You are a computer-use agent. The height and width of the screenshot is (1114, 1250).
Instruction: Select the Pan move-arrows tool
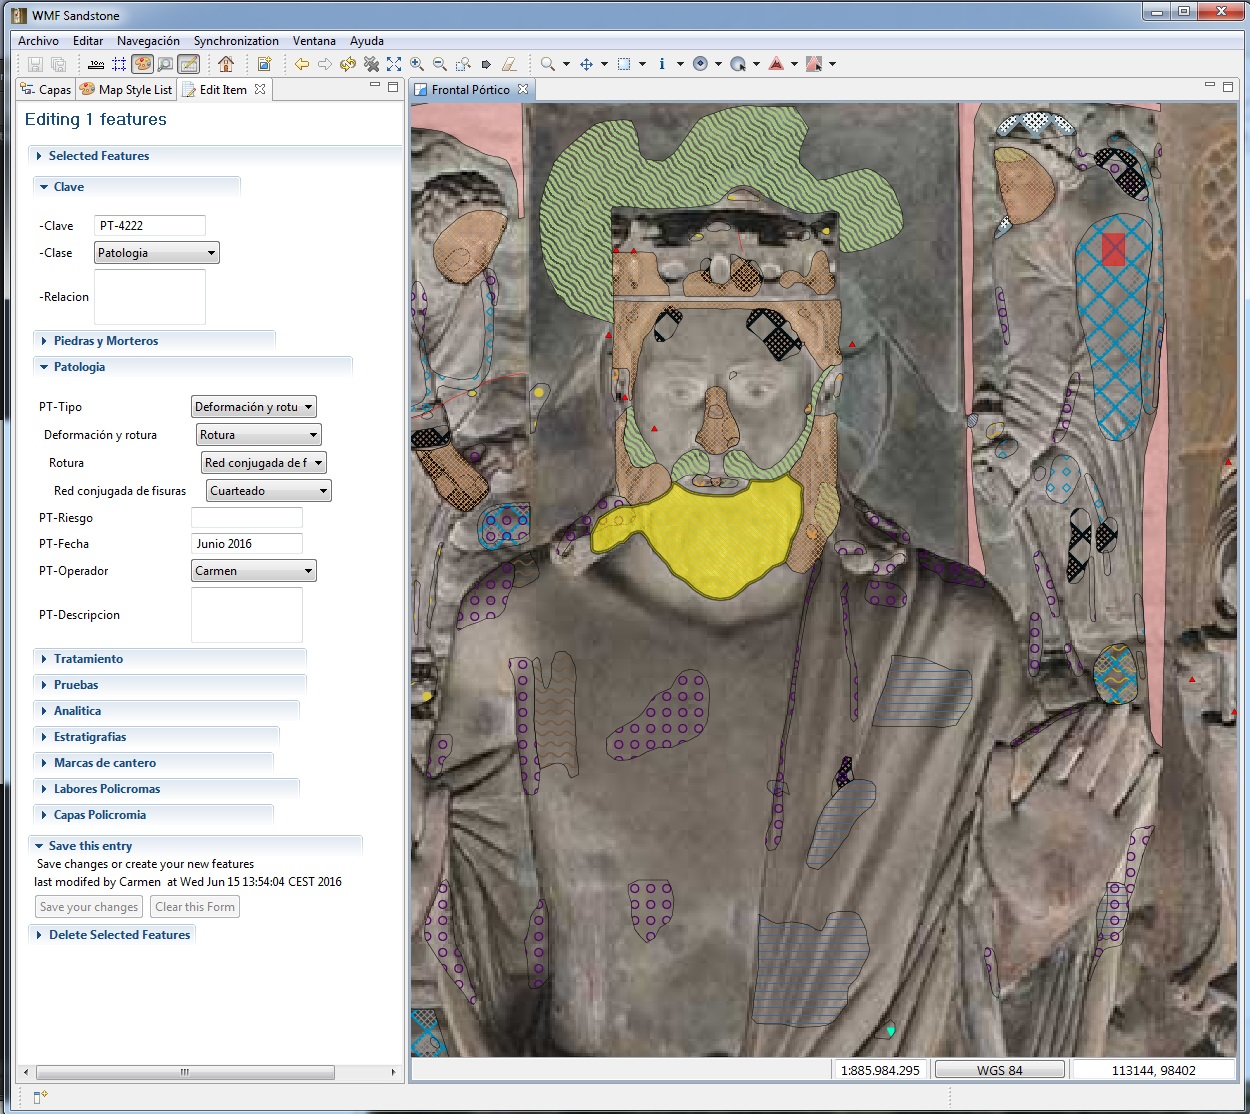(587, 64)
